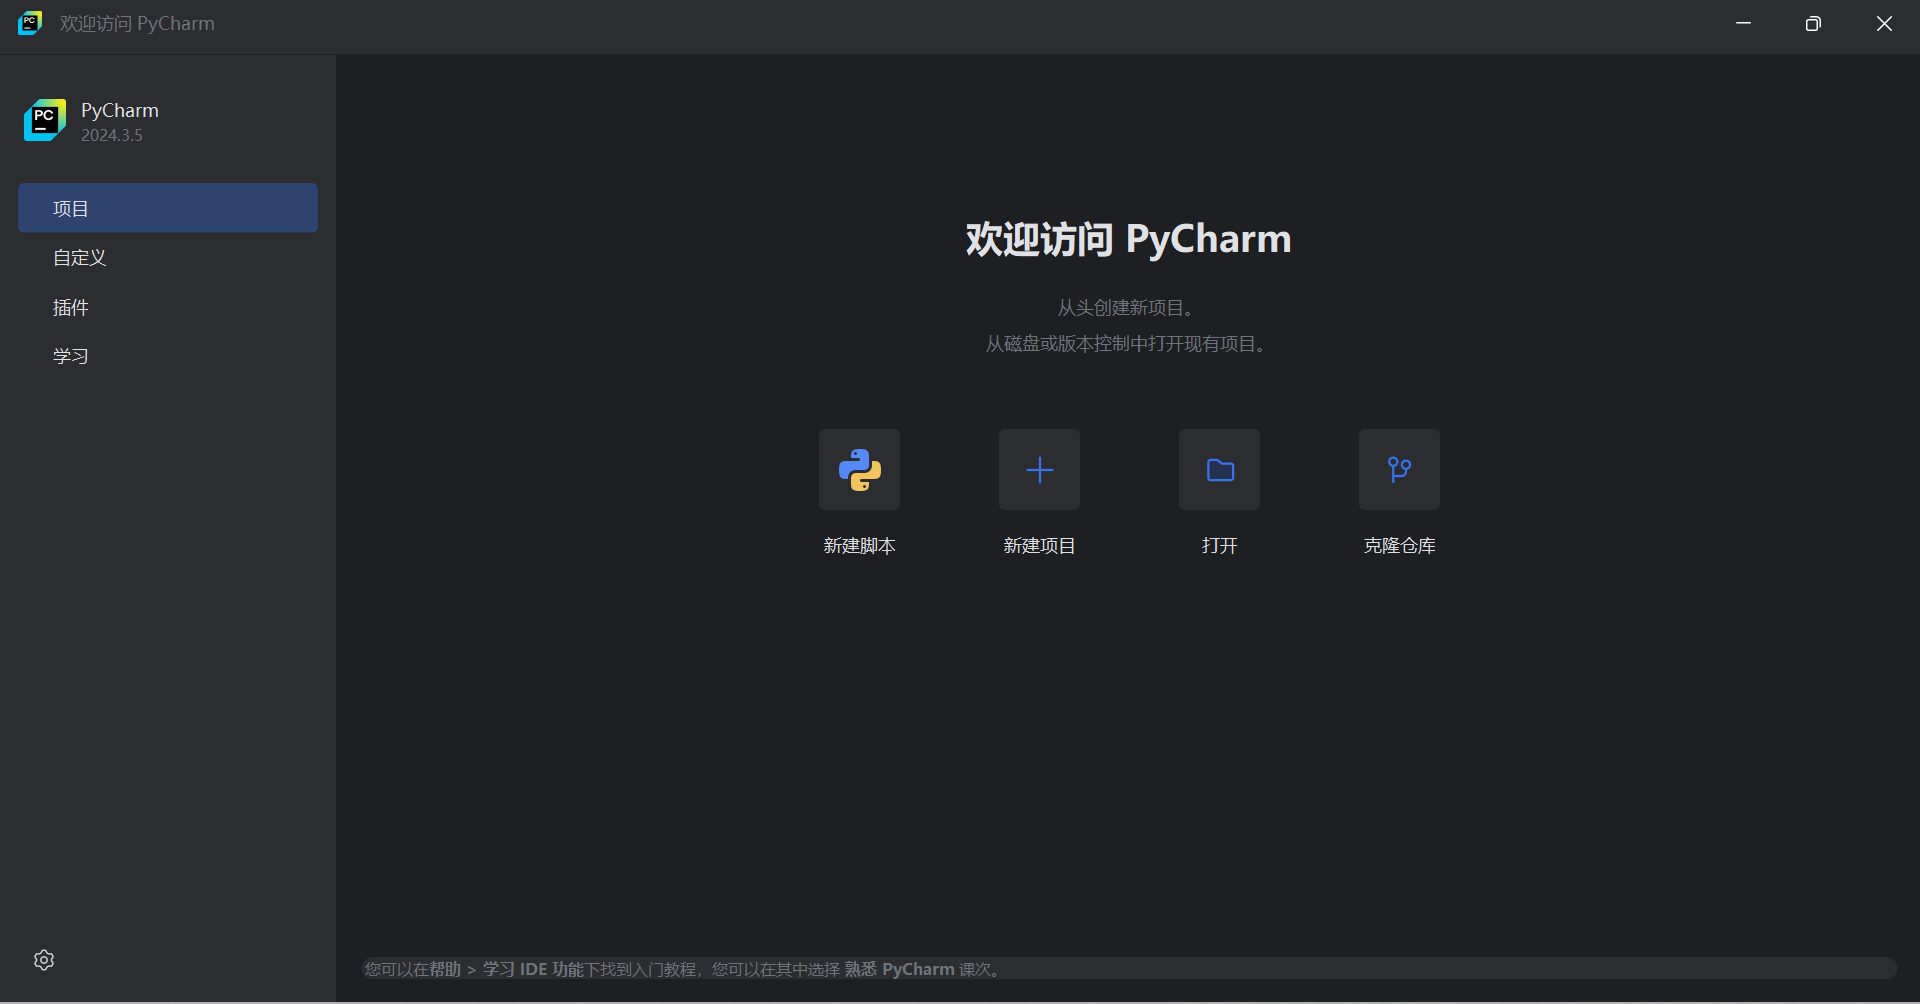Minimize the PyCharm welcome window

coord(1744,23)
